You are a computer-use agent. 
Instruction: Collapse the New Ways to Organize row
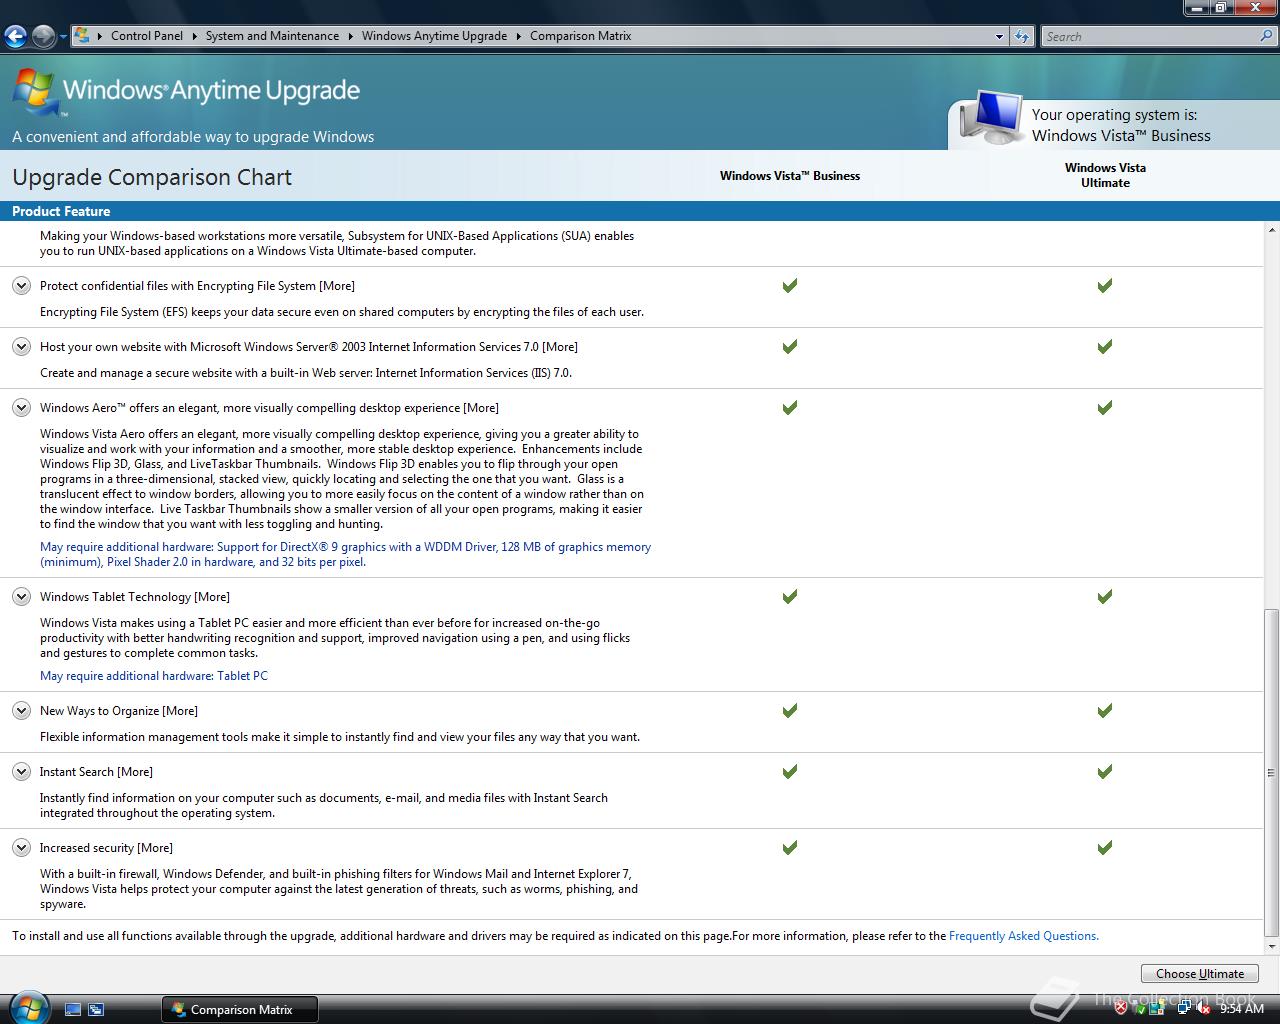pyautogui.click(x=21, y=711)
